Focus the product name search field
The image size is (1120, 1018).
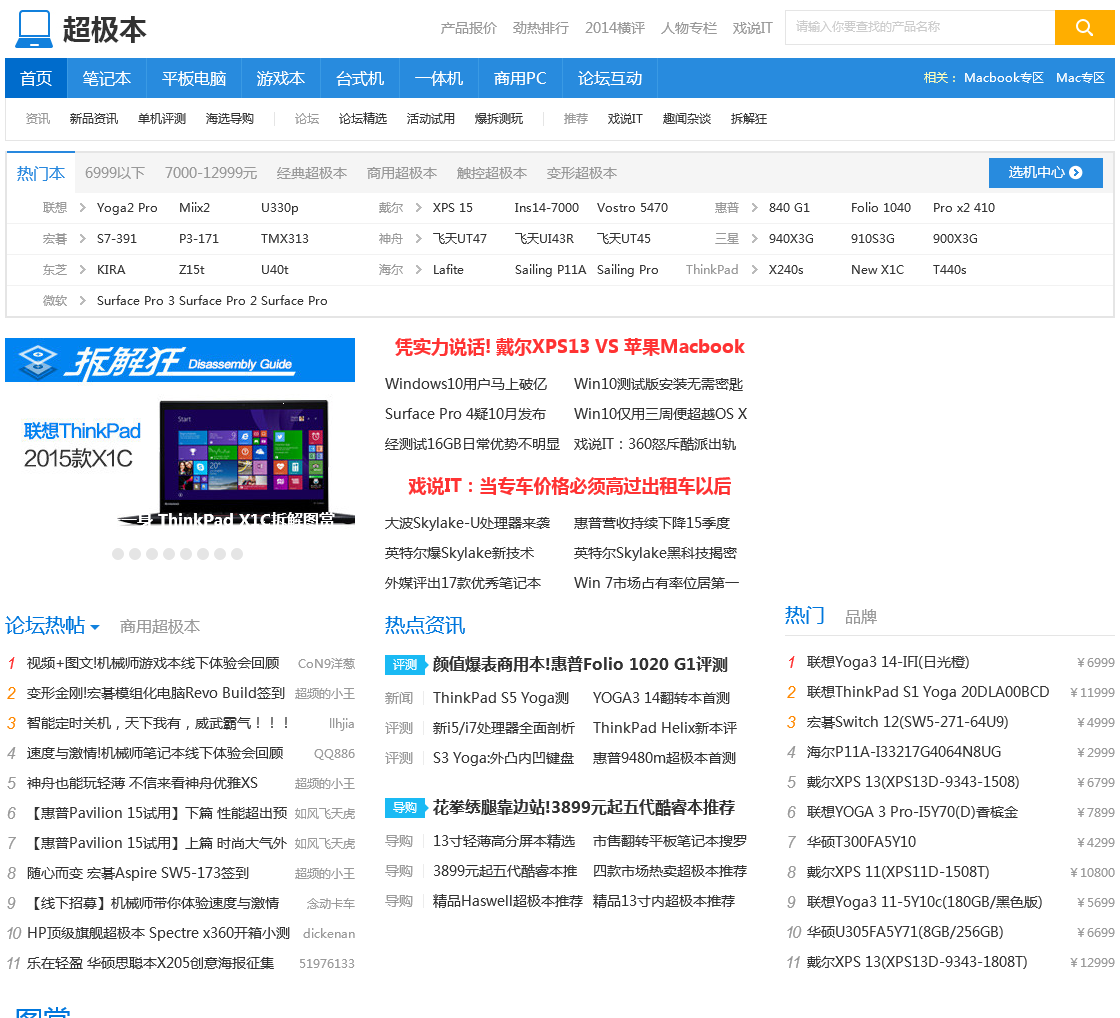click(x=919, y=27)
